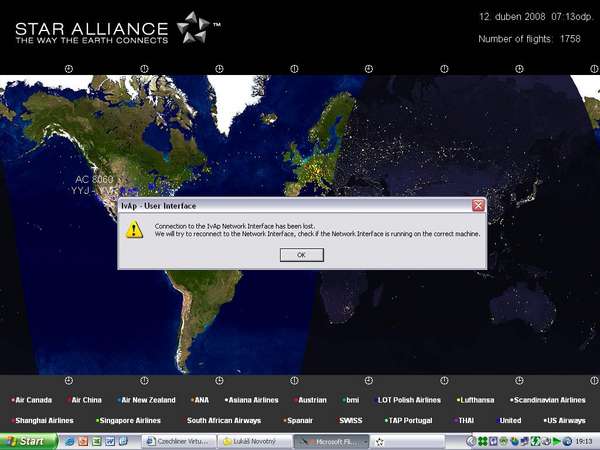The height and width of the screenshot is (450, 600).
Task: Select Shanghai Airlines in the legend
Action: coord(42,420)
